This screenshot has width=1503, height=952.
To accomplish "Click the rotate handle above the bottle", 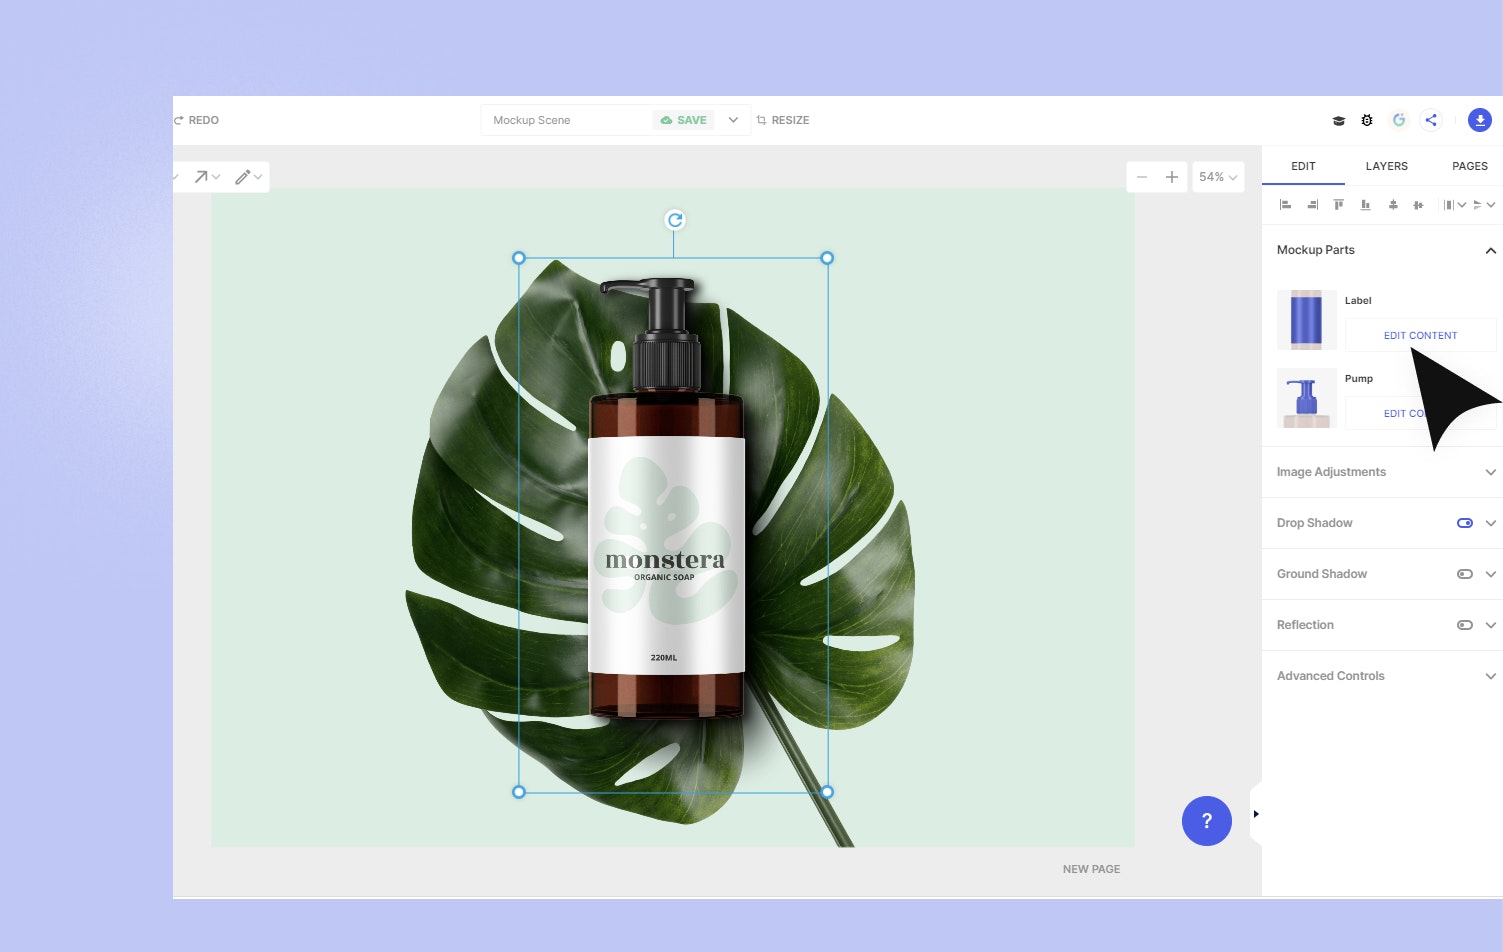I will coord(675,220).
